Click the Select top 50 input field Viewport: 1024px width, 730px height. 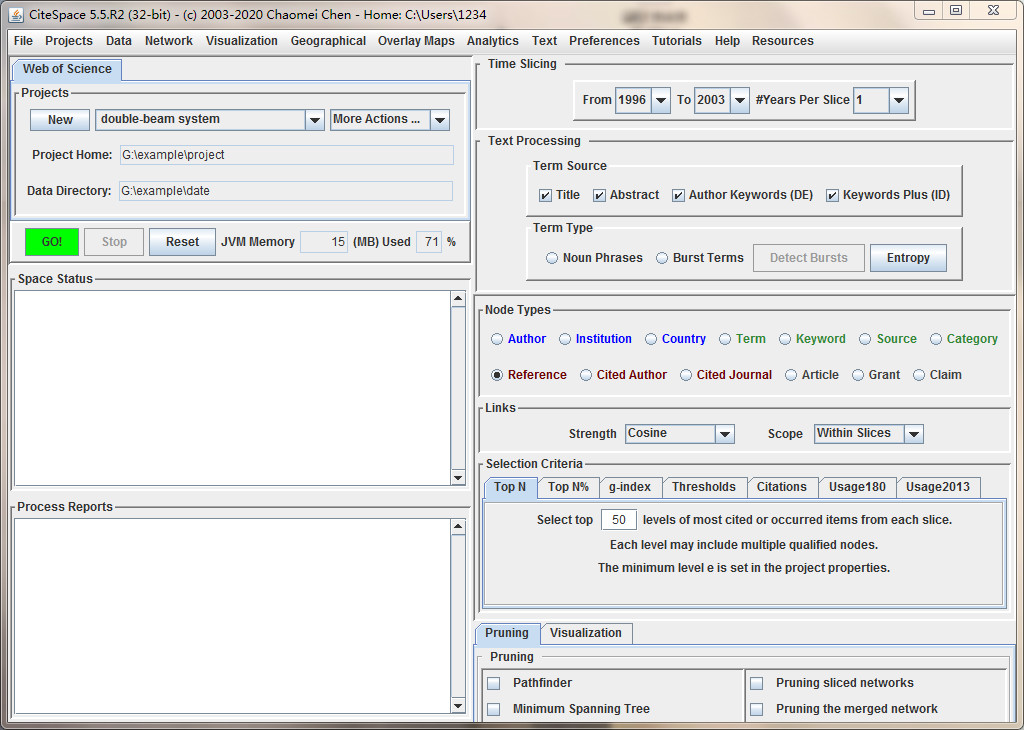(618, 520)
